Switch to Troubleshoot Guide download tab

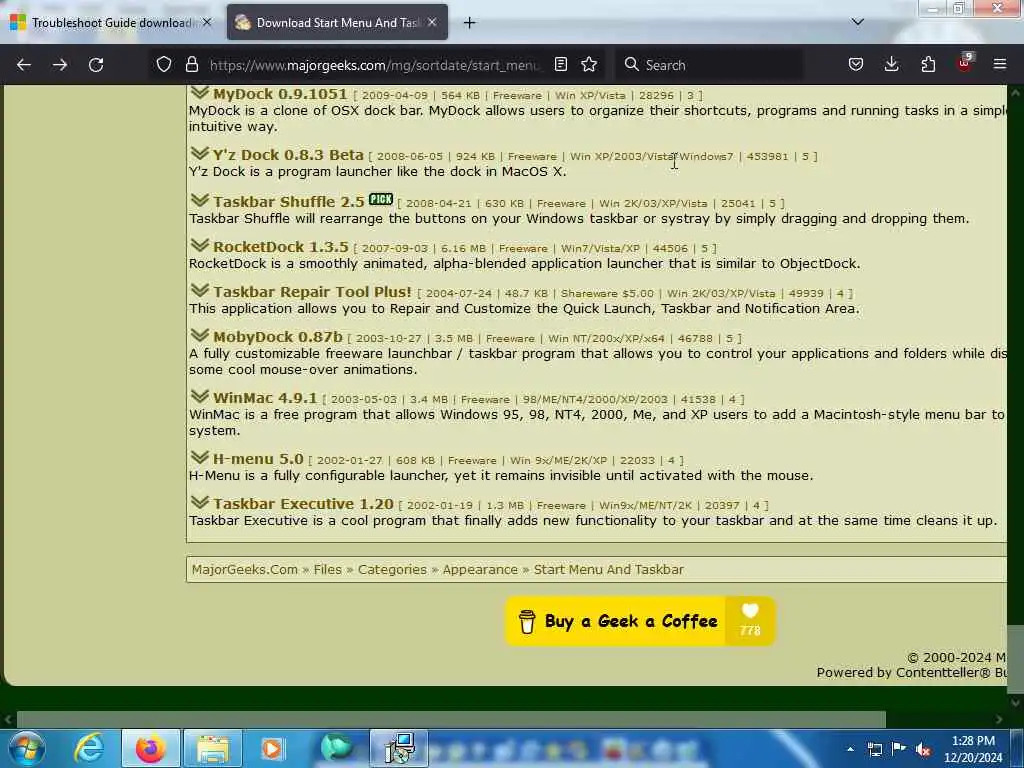click(x=111, y=23)
